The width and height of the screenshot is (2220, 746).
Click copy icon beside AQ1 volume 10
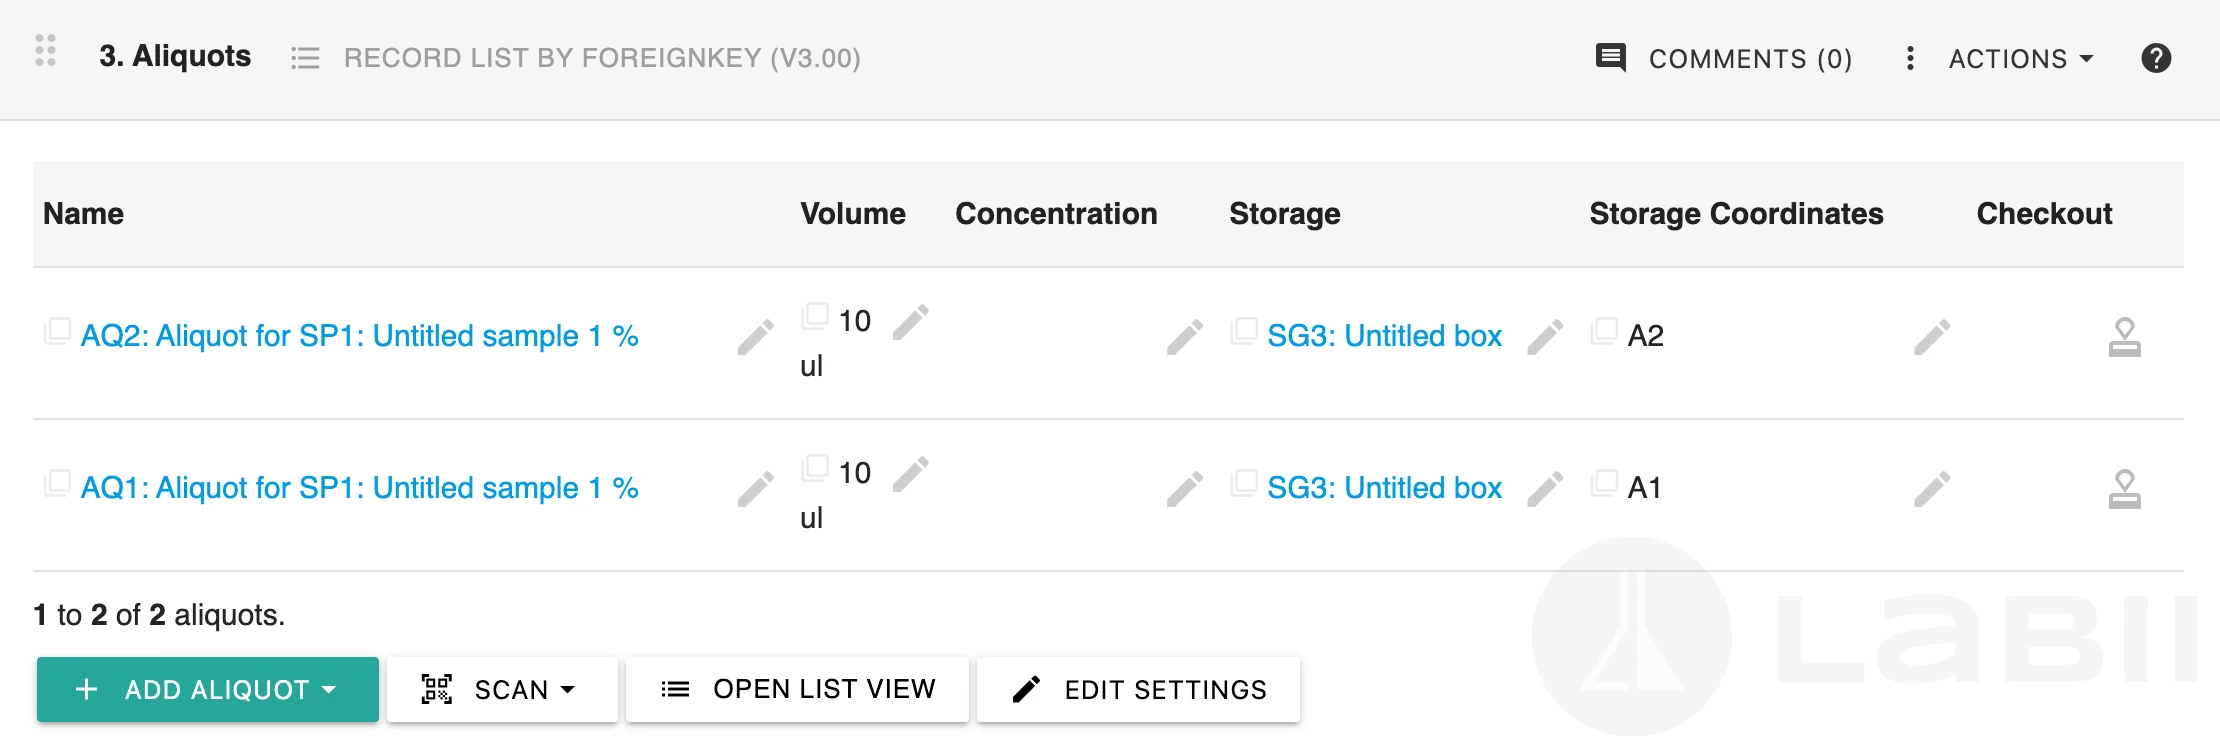pyautogui.click(x=815, y=468)
